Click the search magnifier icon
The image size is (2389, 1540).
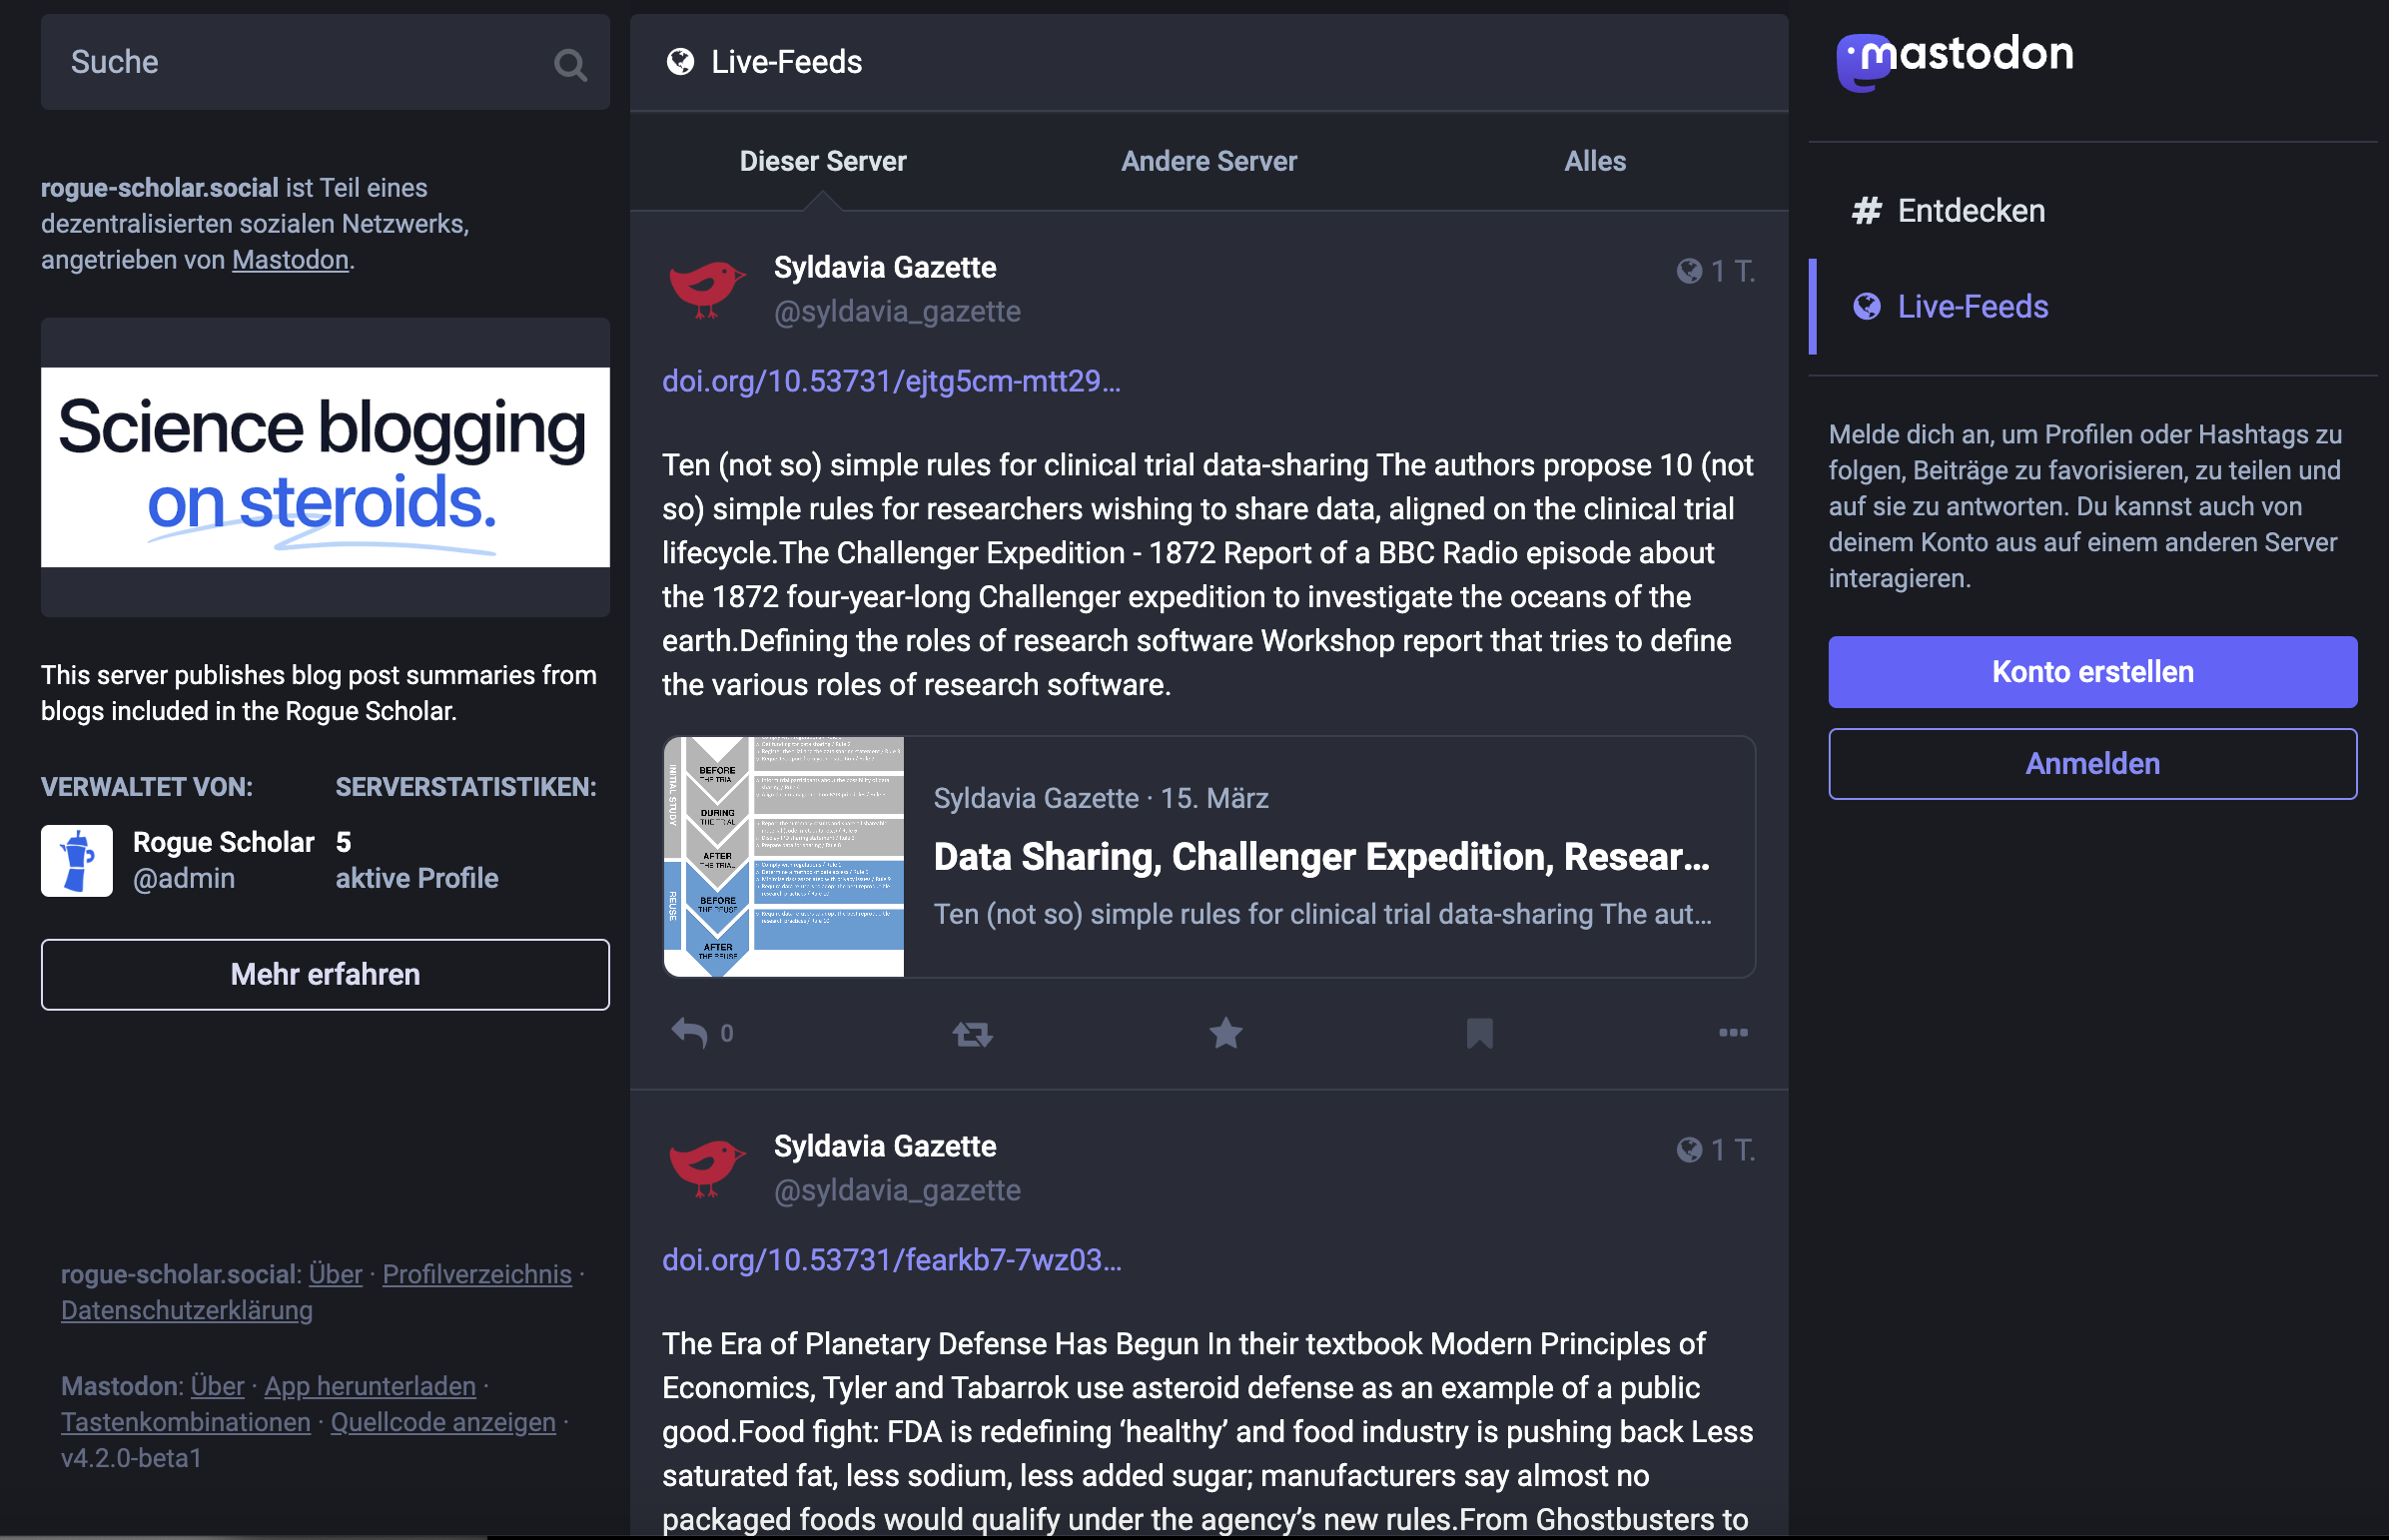click(x=570, y=64)
